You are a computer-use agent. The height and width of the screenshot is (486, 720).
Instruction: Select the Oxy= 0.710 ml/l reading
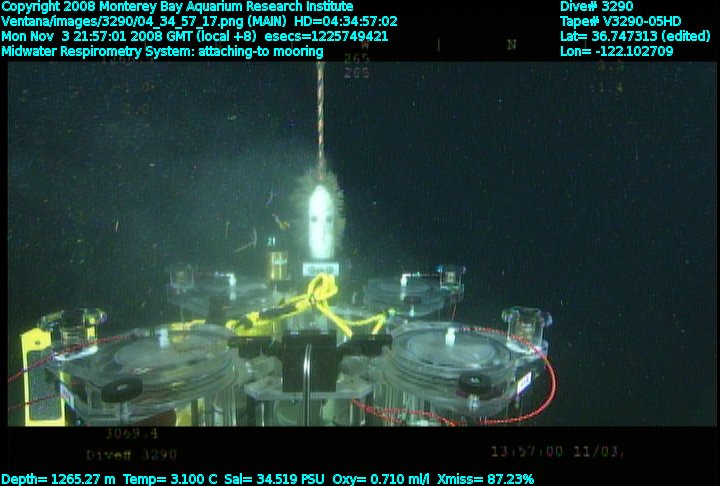point(381,480)
